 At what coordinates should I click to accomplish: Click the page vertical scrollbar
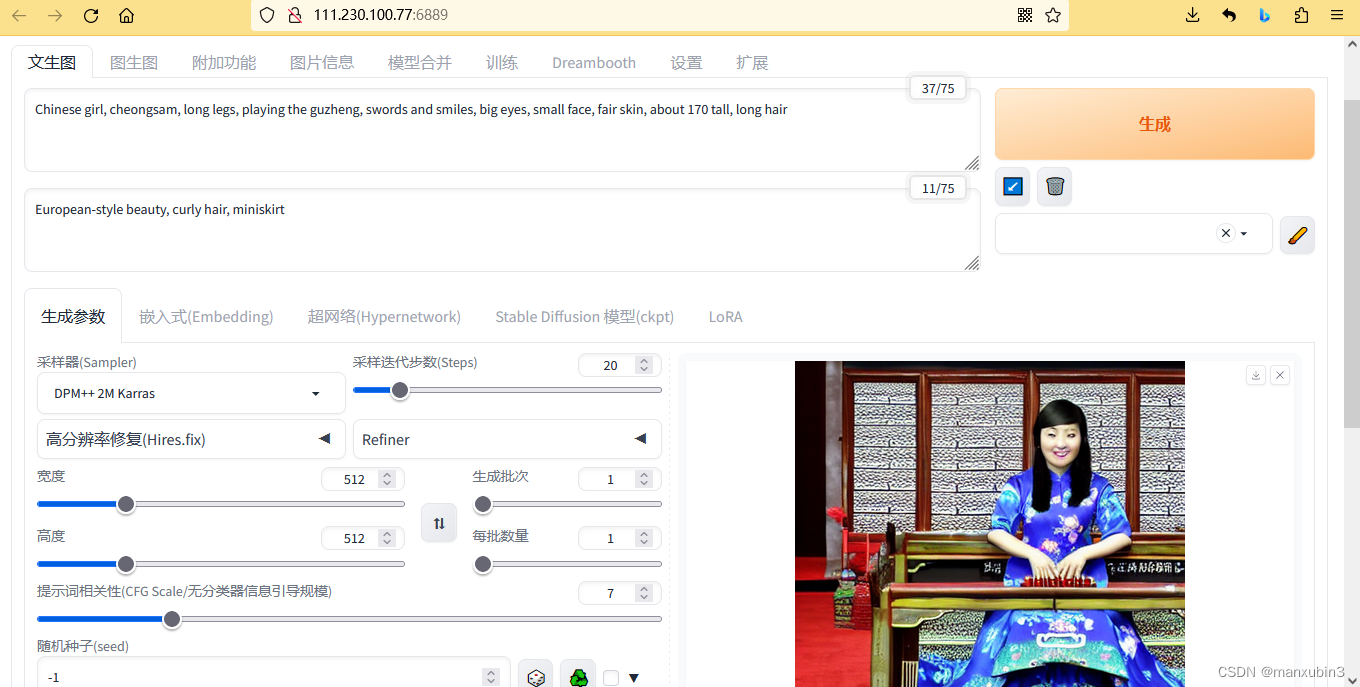click(1351, 263)
